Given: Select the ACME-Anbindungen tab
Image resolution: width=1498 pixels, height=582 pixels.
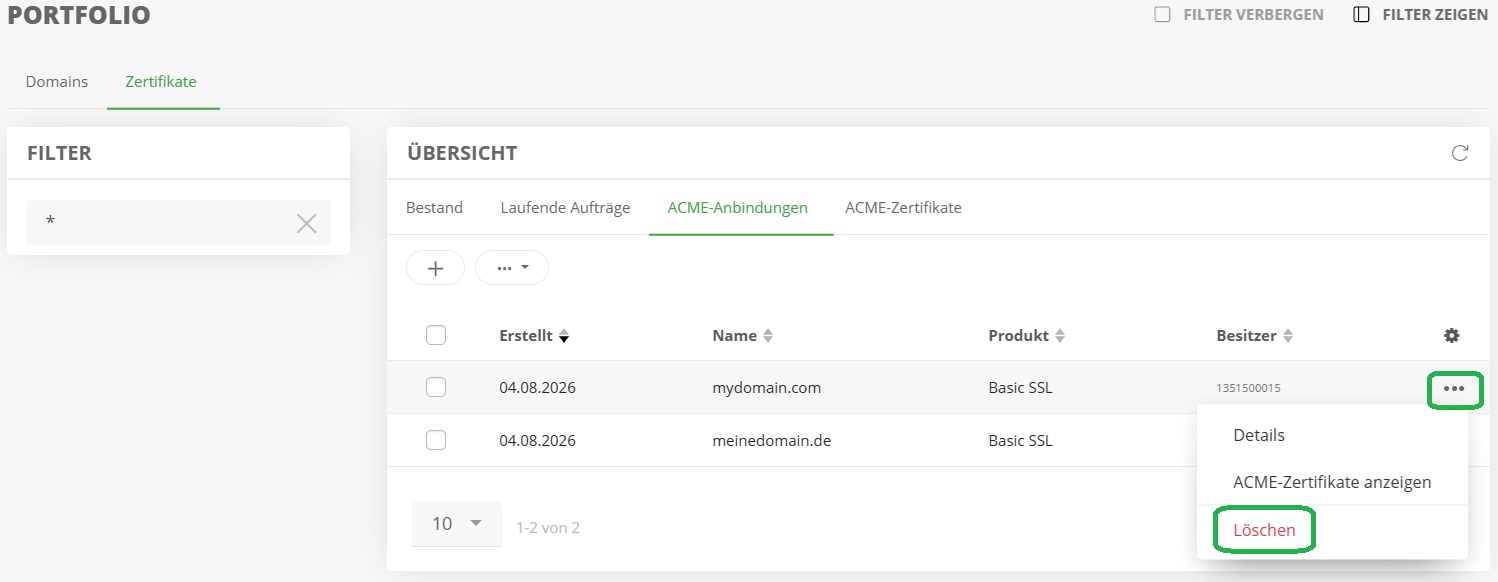Looking at the screenshot, I should 740,208.
